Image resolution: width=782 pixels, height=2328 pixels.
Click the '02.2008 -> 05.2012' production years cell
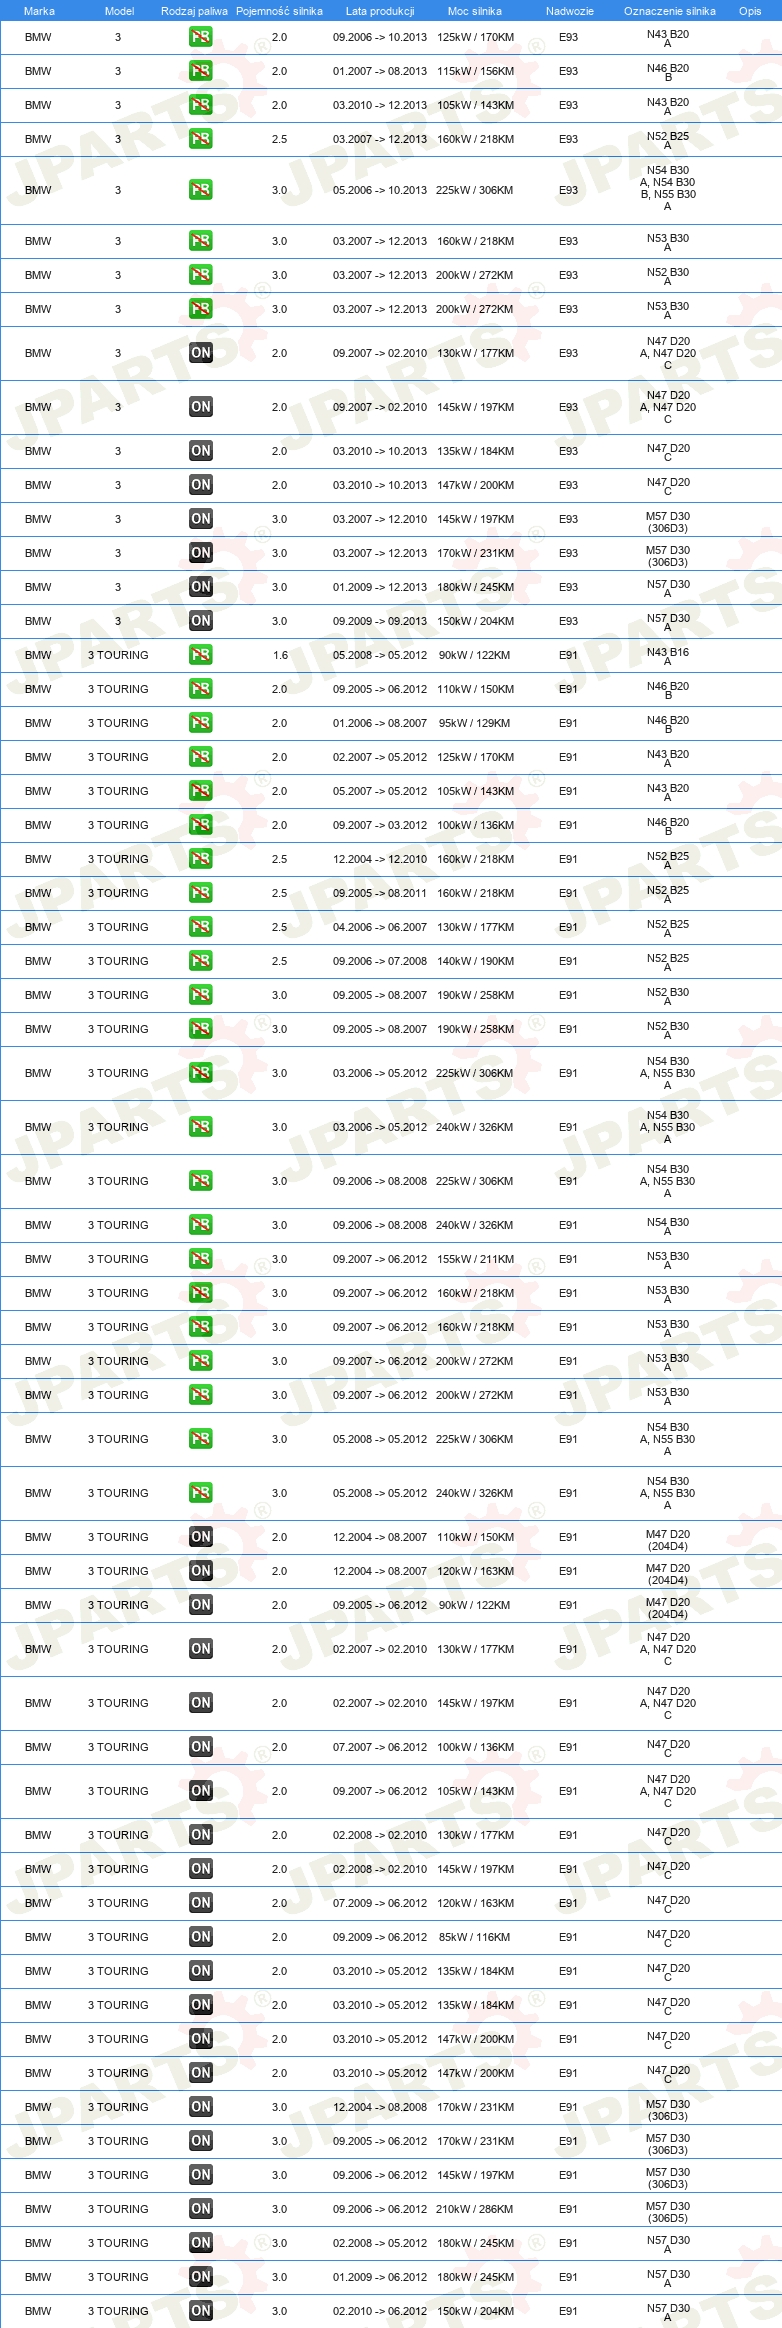[x=380, y=2243]
